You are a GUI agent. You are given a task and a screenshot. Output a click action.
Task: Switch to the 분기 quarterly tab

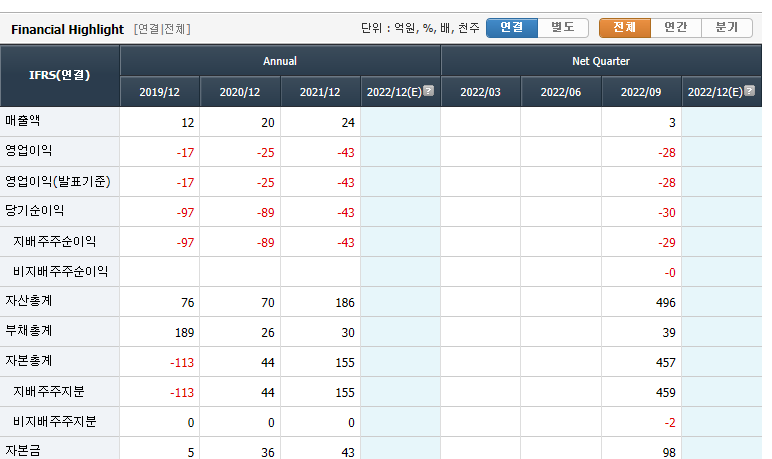(x=727, y=28)
